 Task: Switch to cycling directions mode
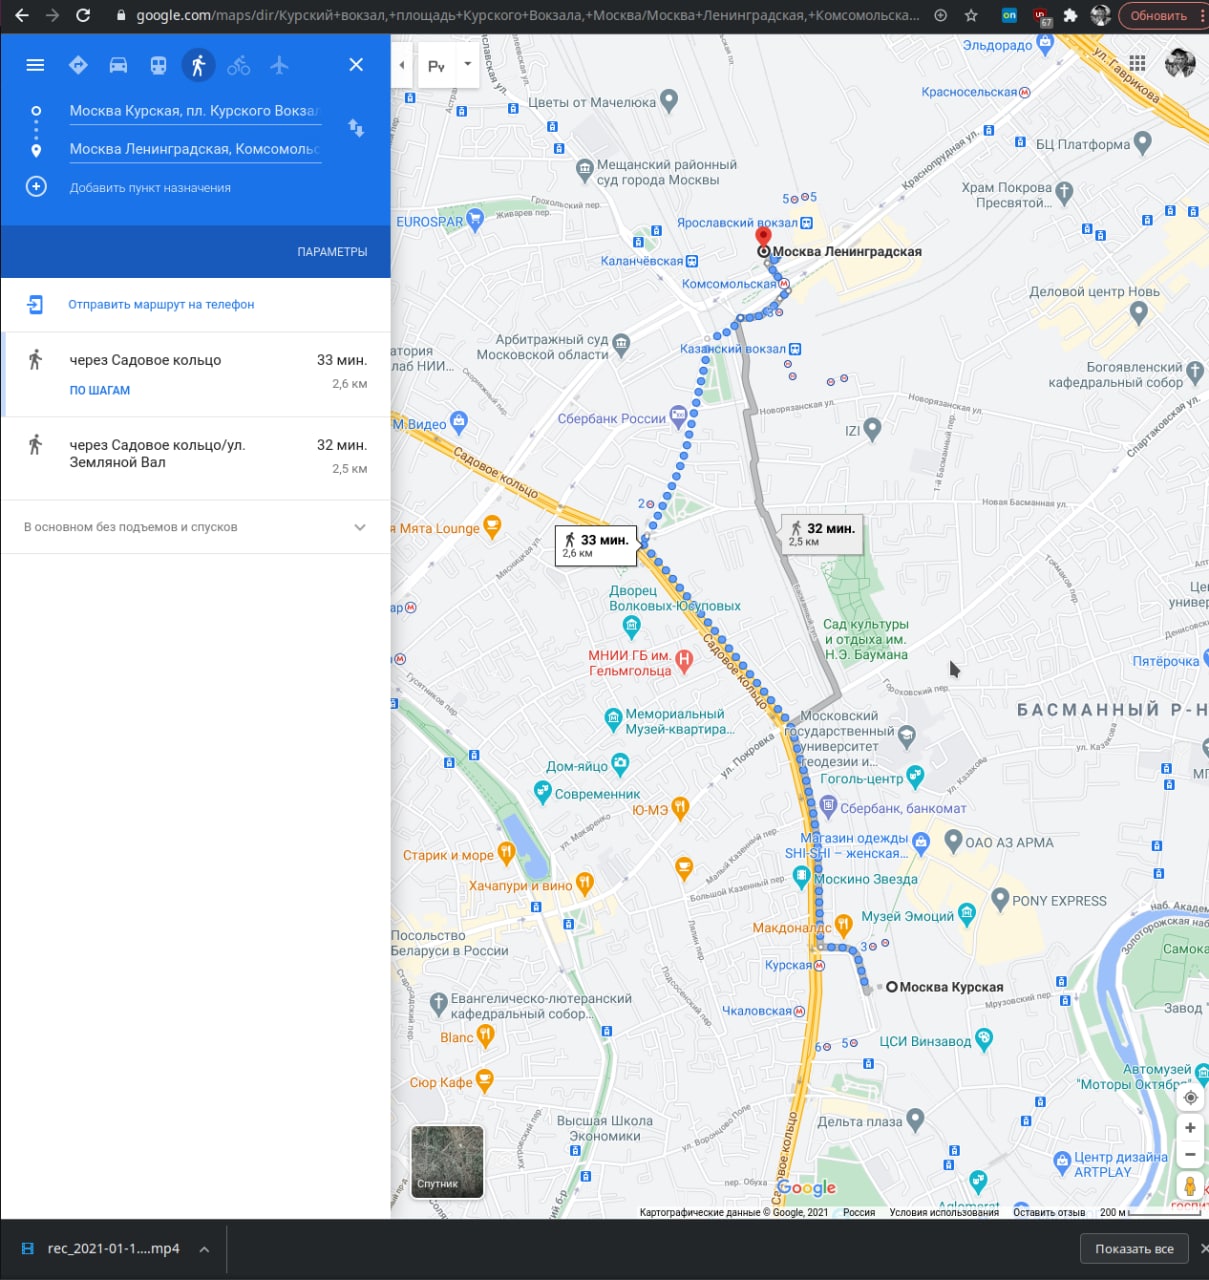point(238,65)
